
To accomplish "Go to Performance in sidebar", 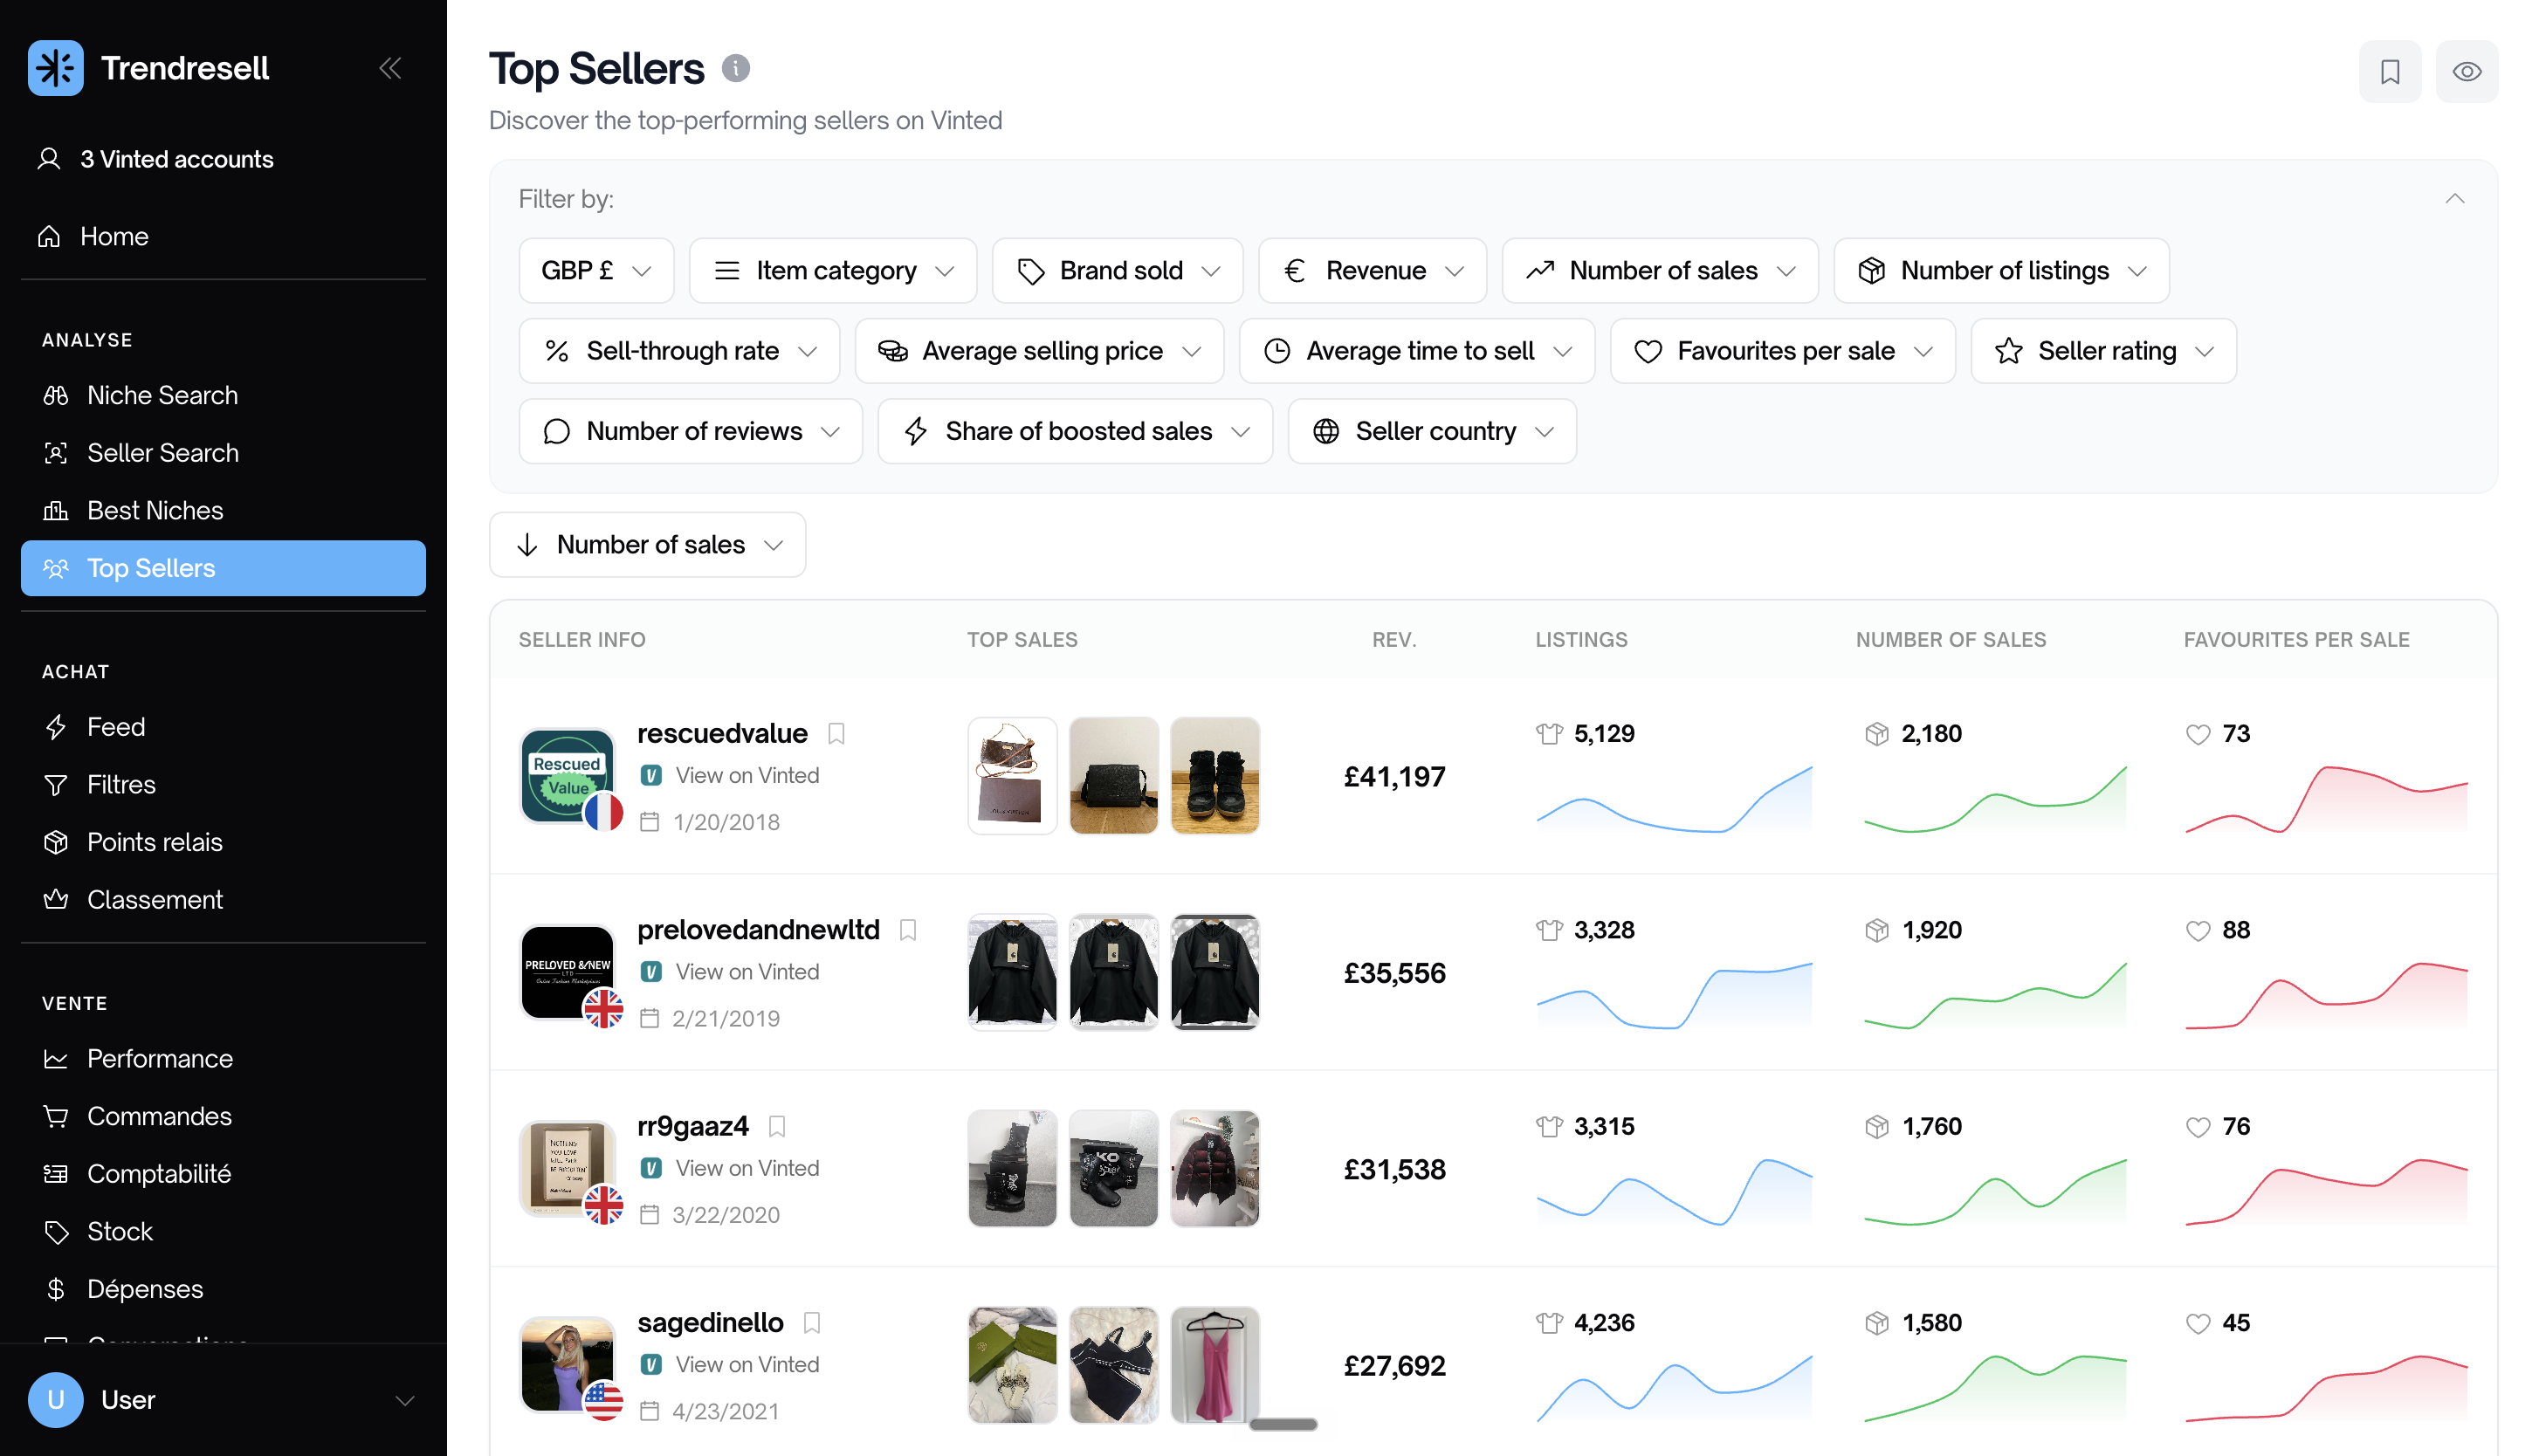I will pyautogui.click(x=160, y=1058).
